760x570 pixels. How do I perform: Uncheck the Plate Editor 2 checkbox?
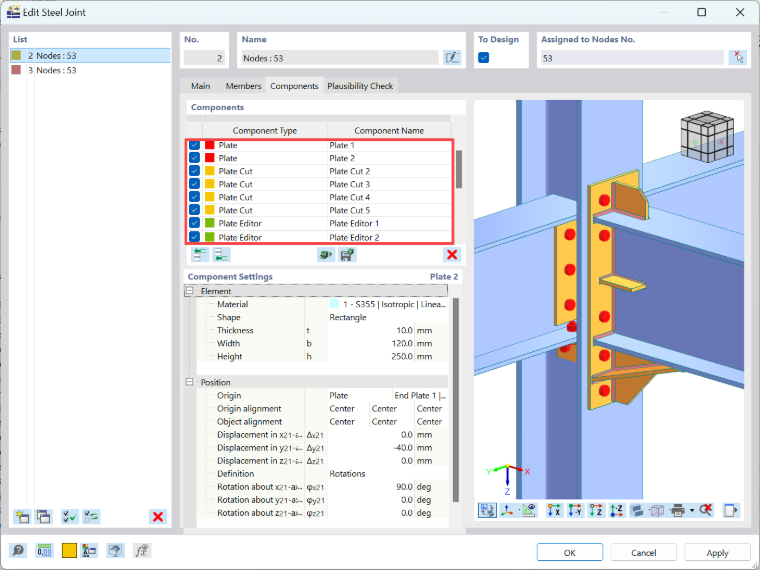(x=194, y=237)
